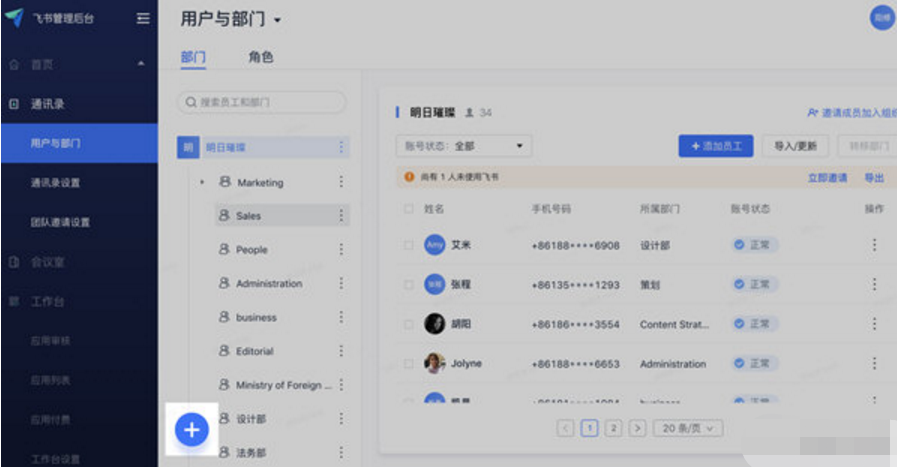Click the next page arrow
Screen dimensions: 897x467
(637, 428)
